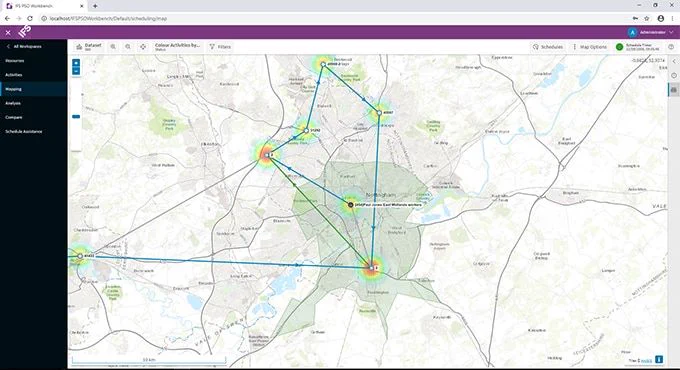This screenshot has width=680, height=370.
Task: Open Colour Activities by dropdown
Action: pos(177,47)
